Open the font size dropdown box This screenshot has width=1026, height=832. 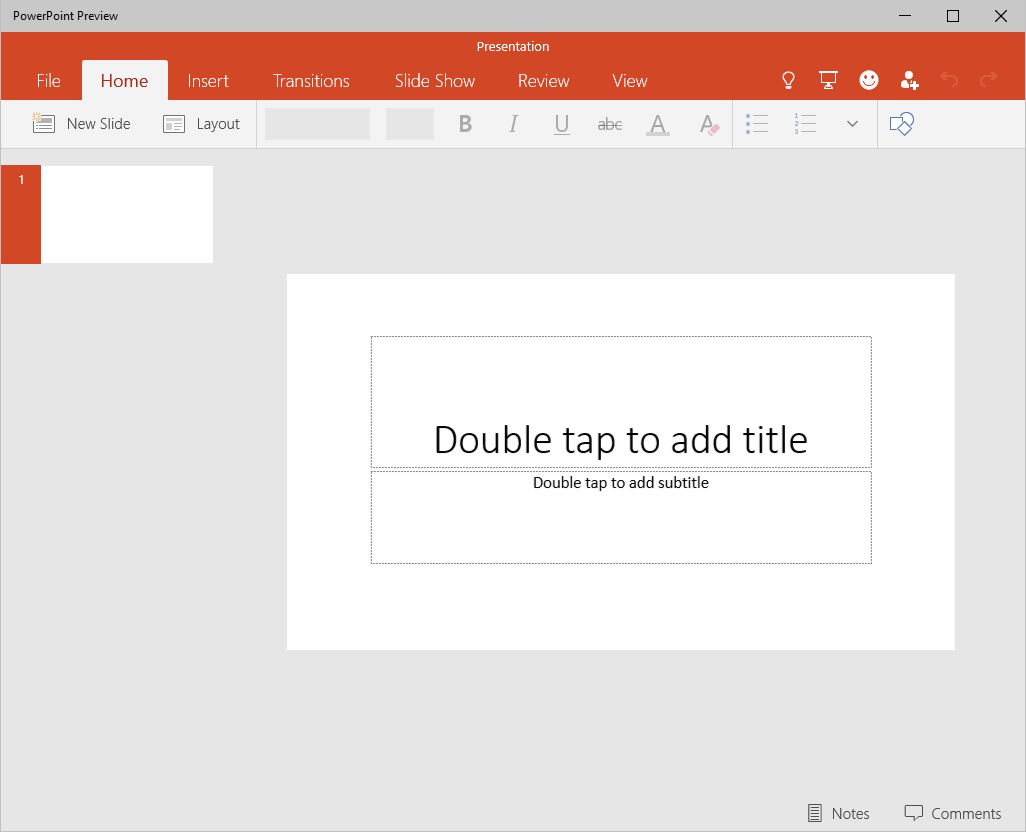point(410,124)
